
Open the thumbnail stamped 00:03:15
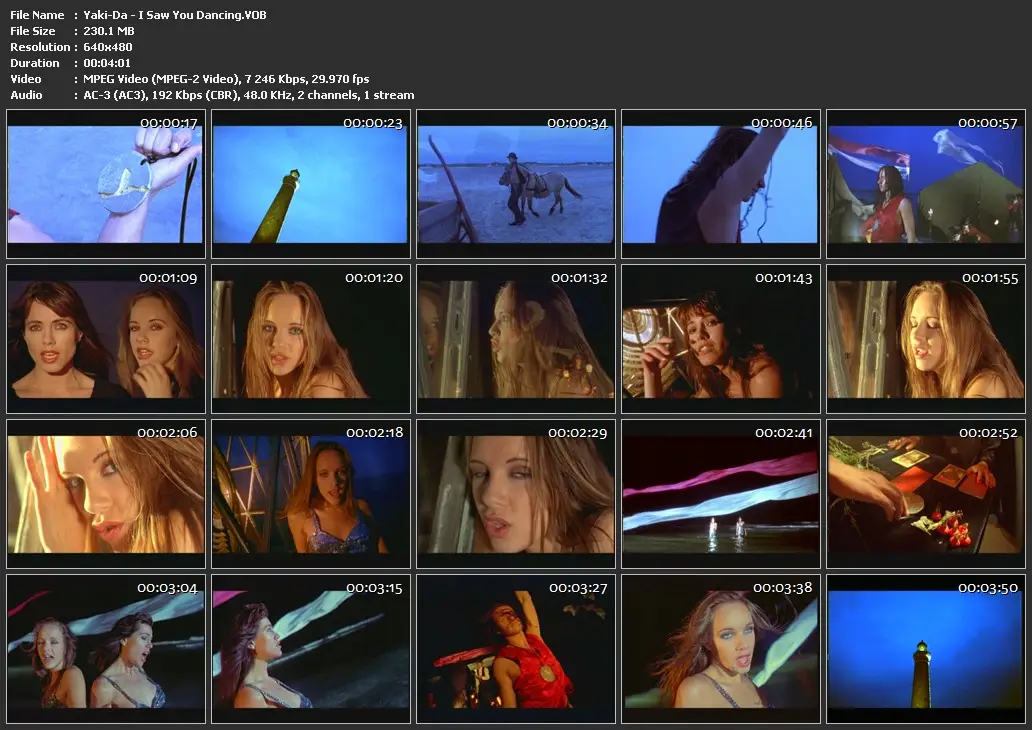point(311,649)
